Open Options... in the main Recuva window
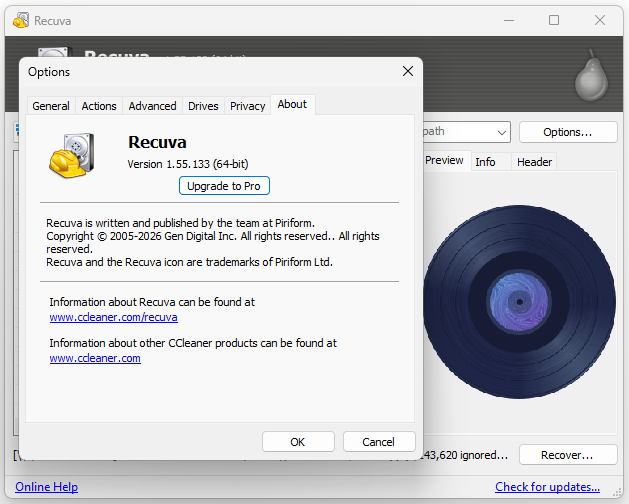Viewport: 629px width, 504px height. 568,132
